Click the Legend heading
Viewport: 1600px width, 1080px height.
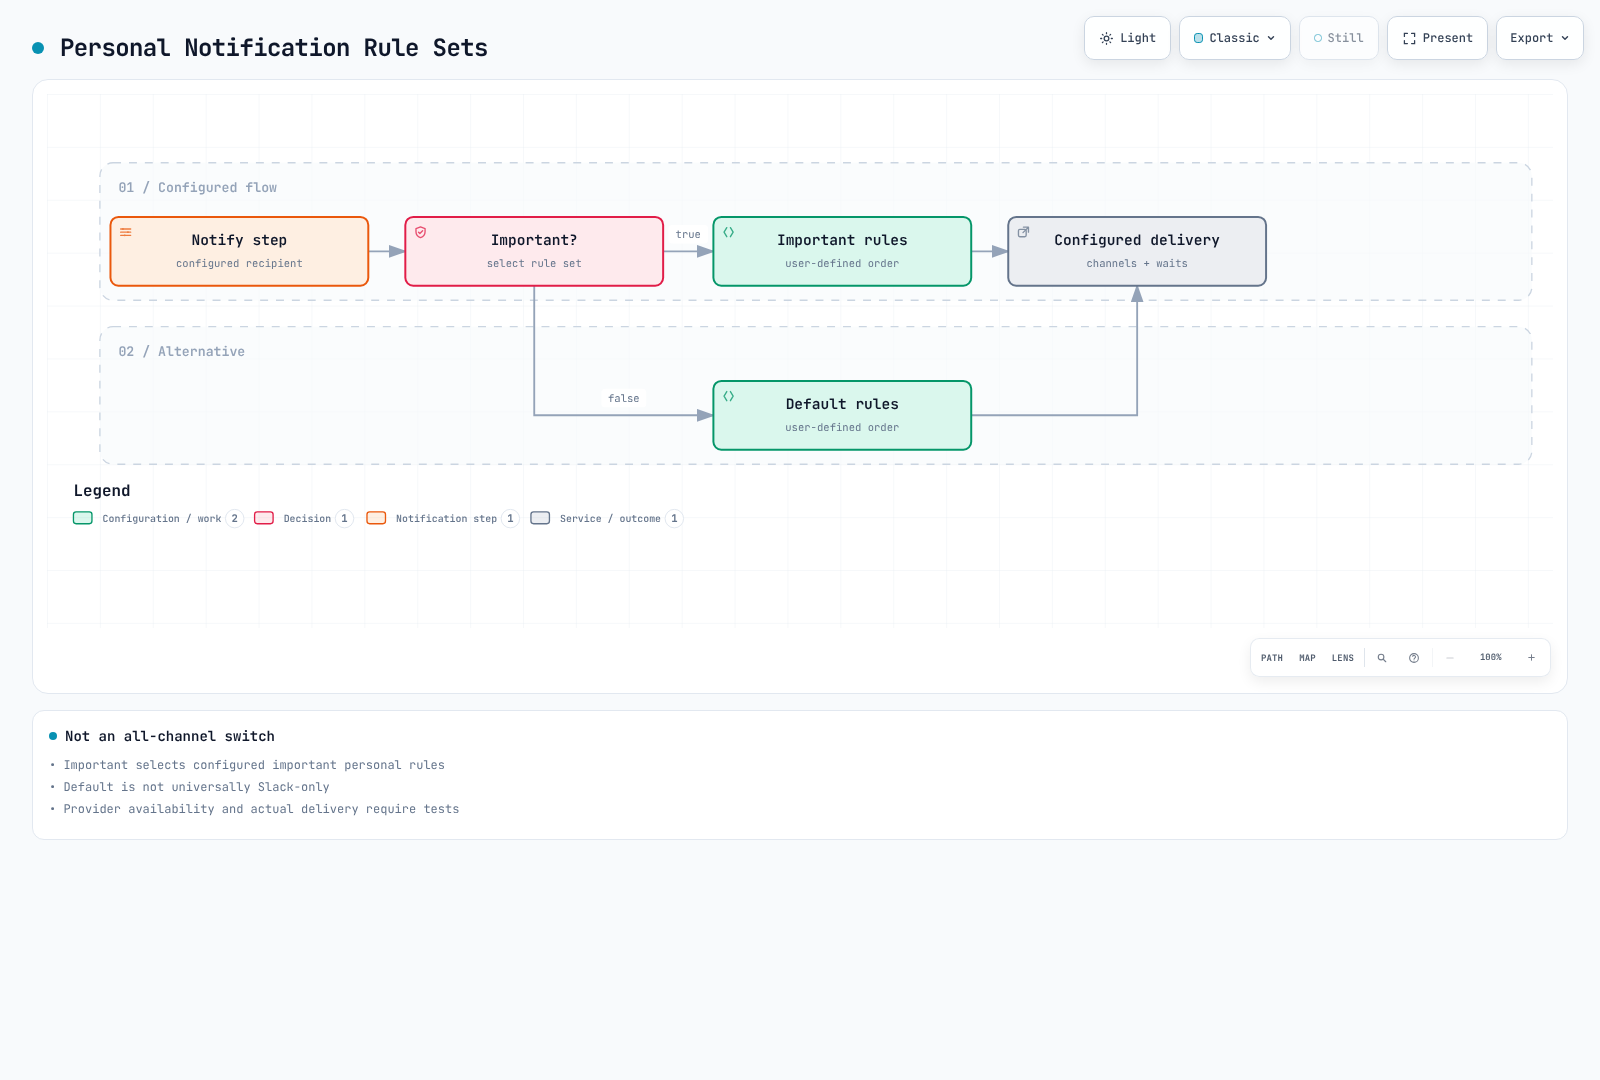pyautogui.click(x=102, y=491)
